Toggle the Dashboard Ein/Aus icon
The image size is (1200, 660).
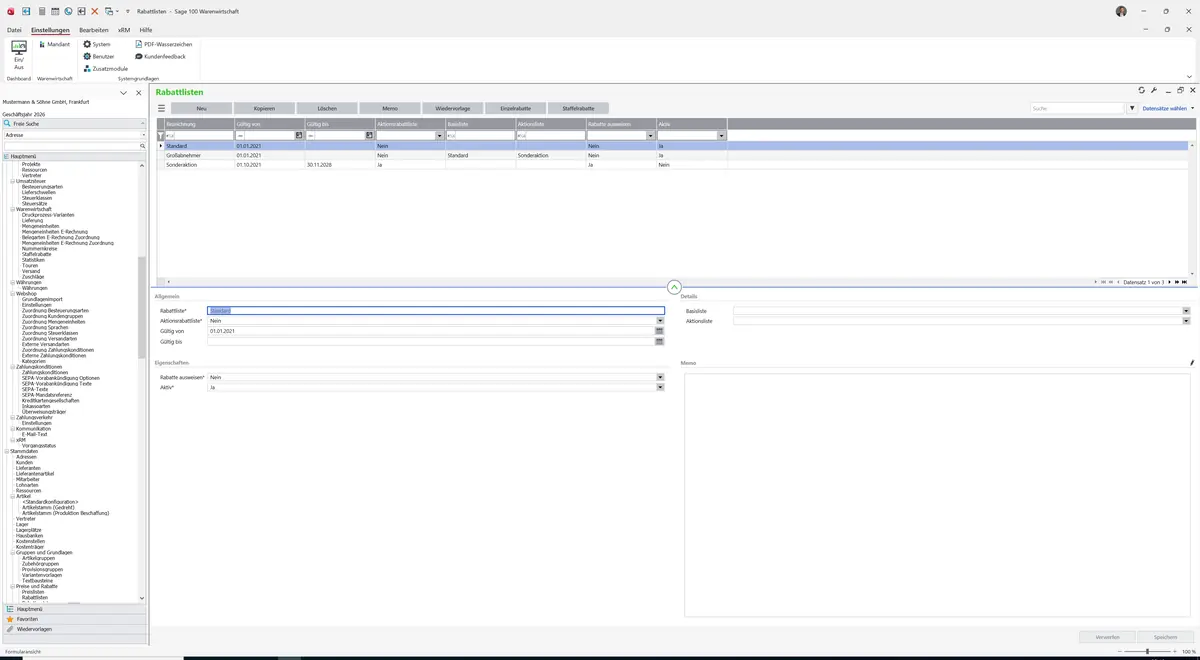18,55
